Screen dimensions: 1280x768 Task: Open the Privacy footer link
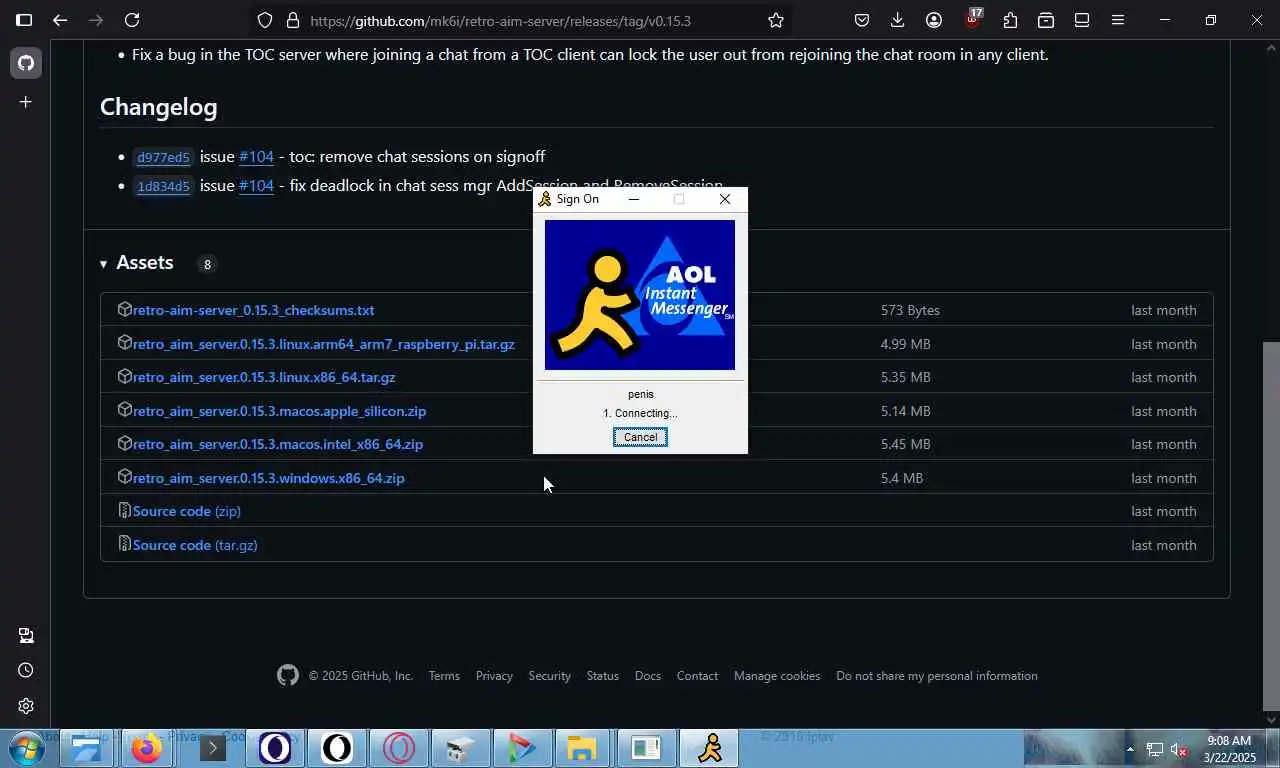click(494, 676)
